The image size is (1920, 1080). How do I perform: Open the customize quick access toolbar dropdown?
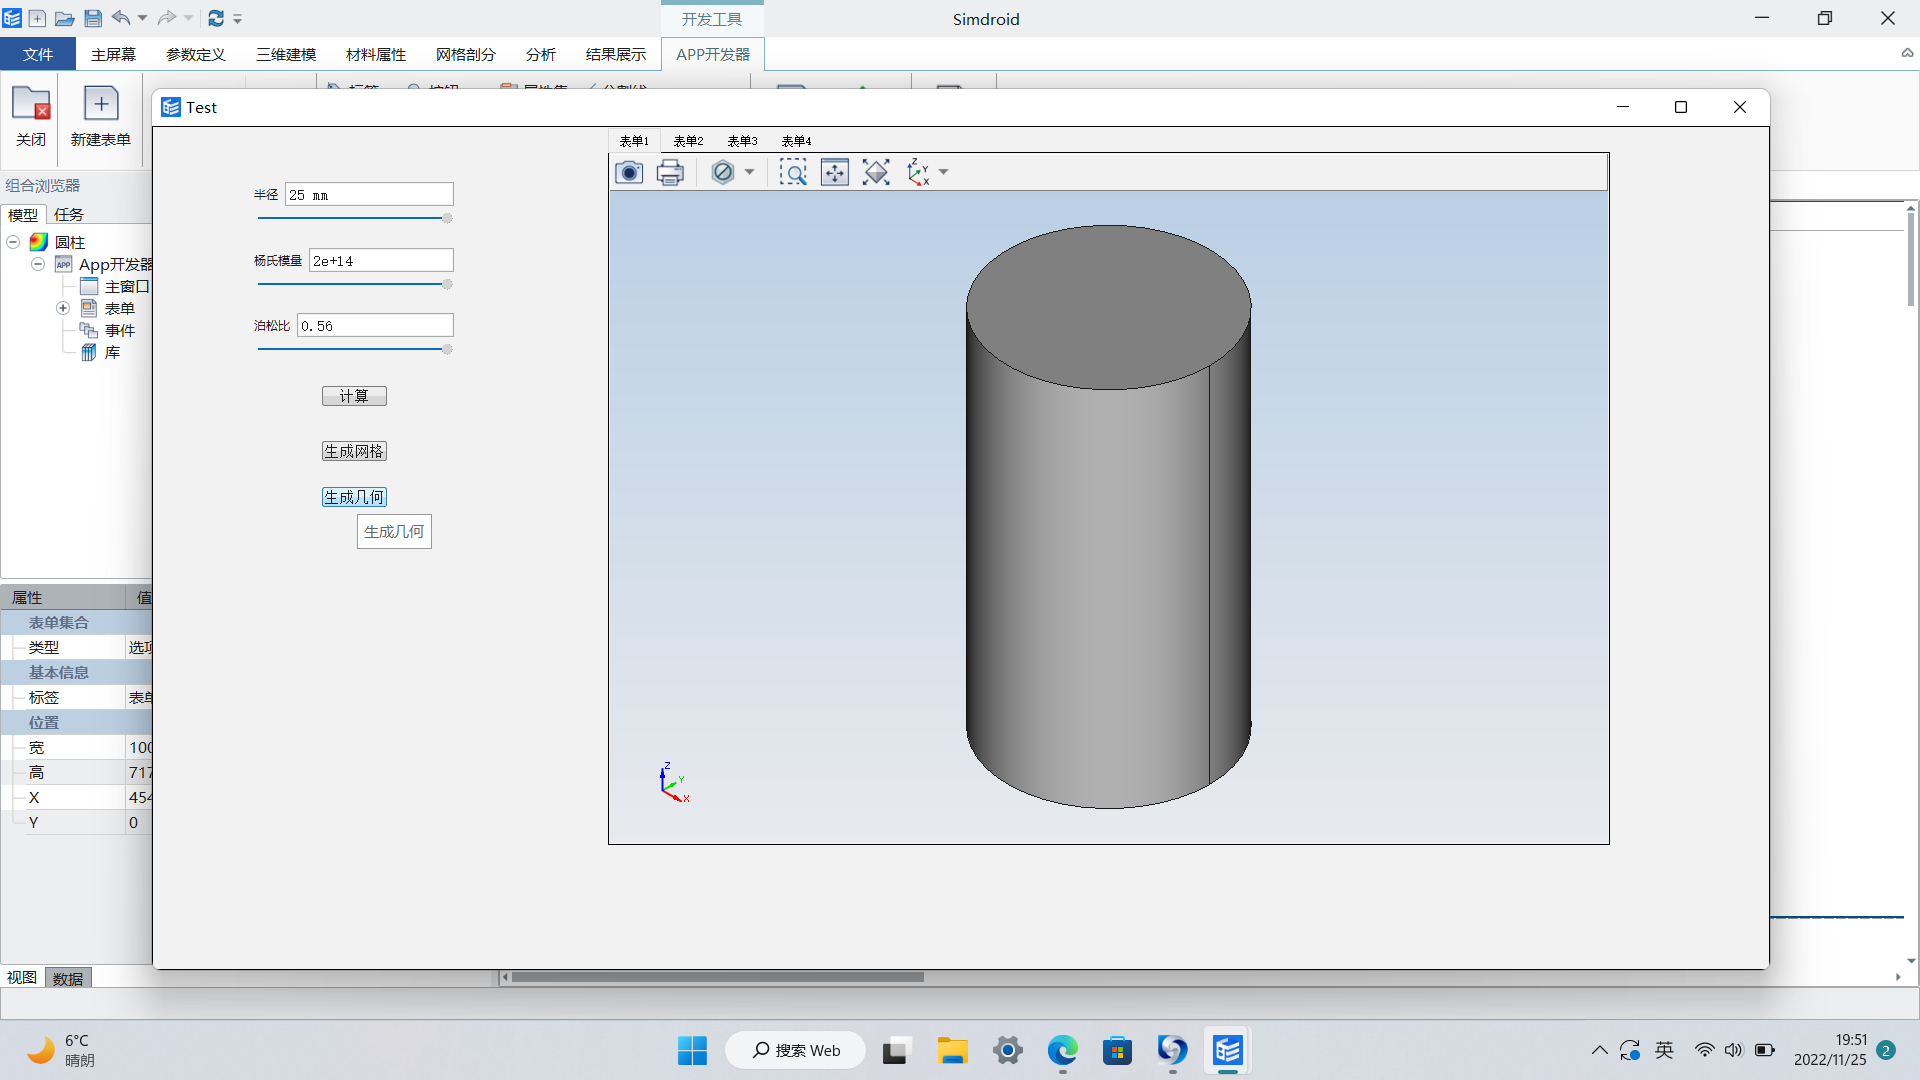238,19
